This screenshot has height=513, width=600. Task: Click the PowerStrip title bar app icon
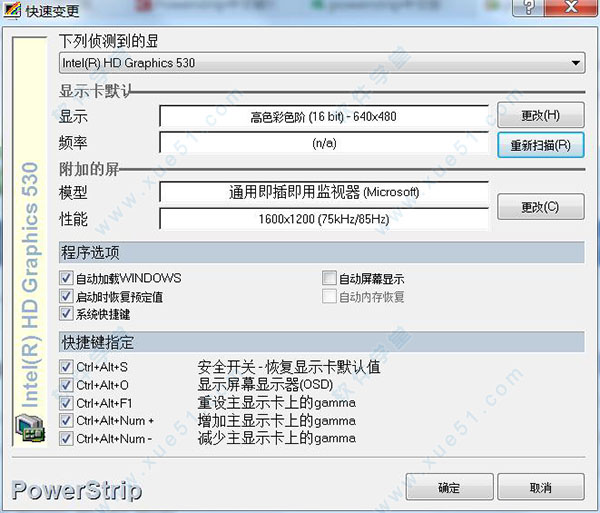coord(11,10)
